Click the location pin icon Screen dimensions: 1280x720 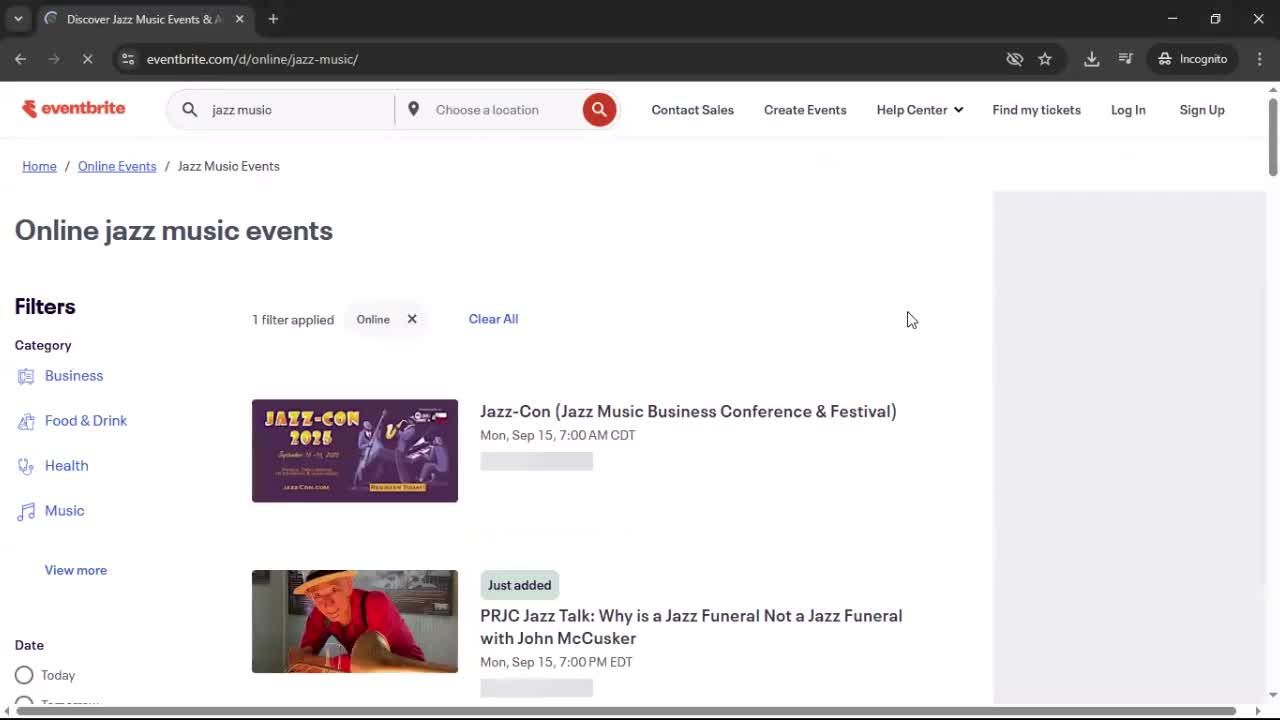click(x=413, y=109)
